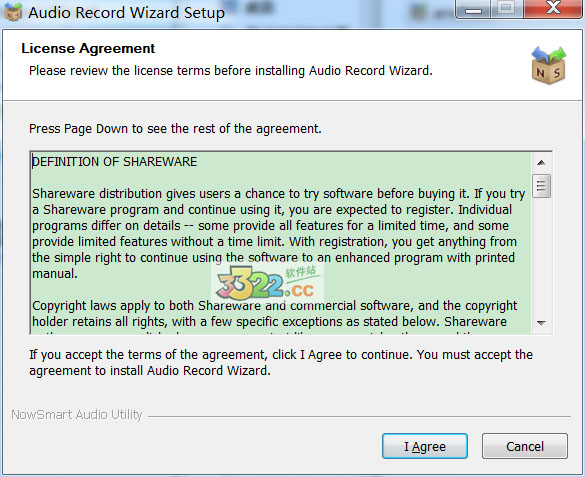Cancel the installation
The height and width of the screenshot is (477, 585).
(x=525, y=446)
